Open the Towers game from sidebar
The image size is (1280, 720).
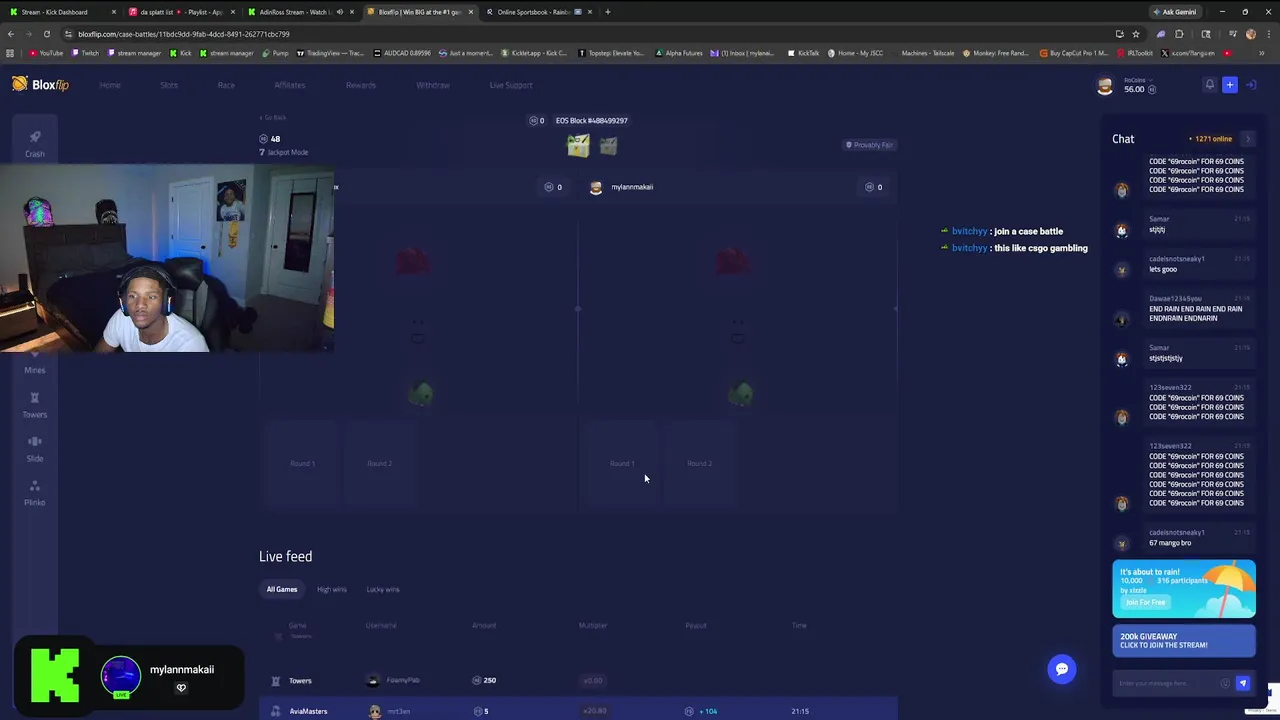(35, 405)
